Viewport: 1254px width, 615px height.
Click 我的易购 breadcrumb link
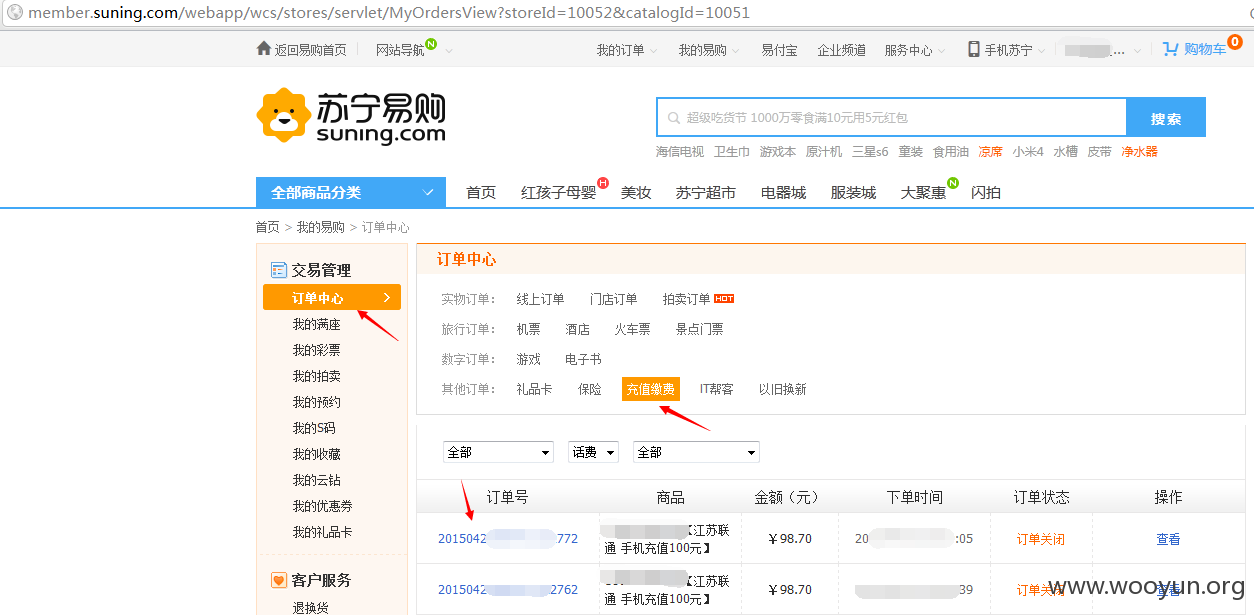point(320,227)
